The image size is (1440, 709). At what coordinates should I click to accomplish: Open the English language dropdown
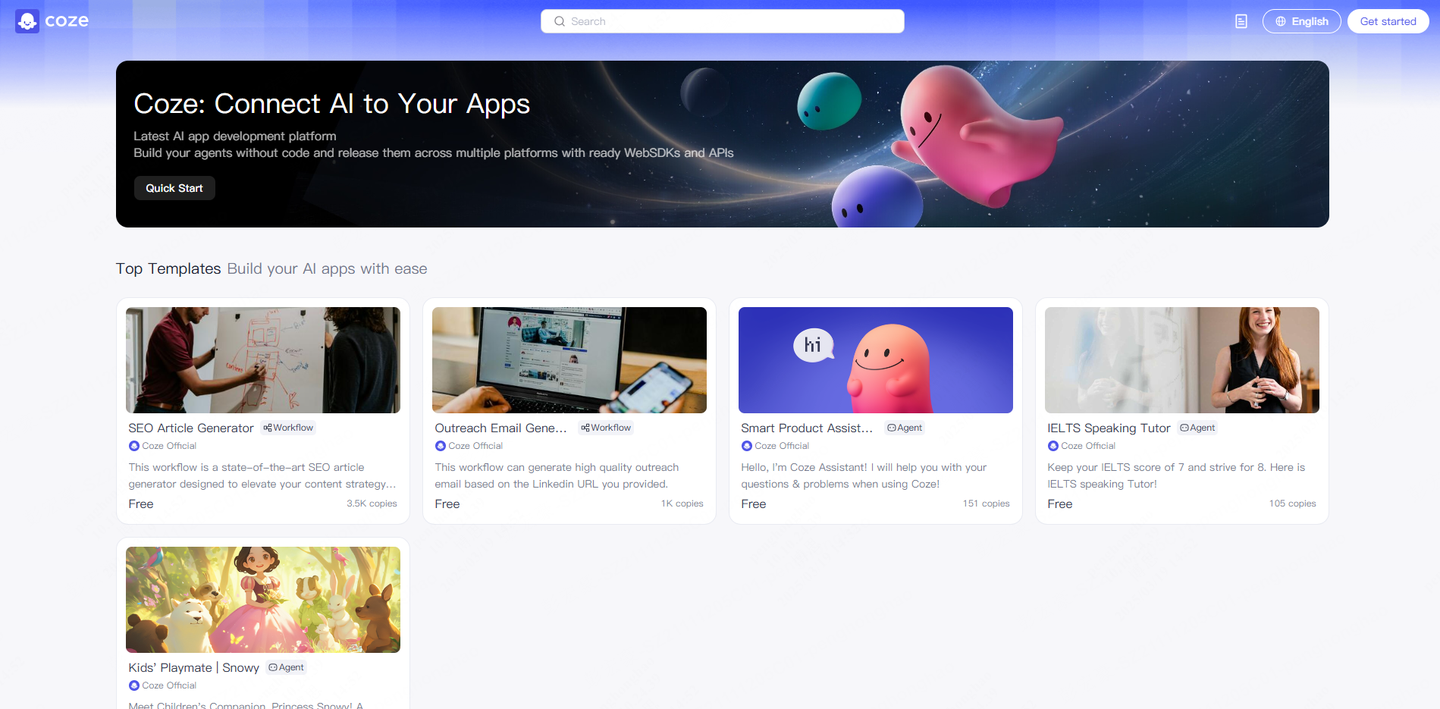point(1301,21)
